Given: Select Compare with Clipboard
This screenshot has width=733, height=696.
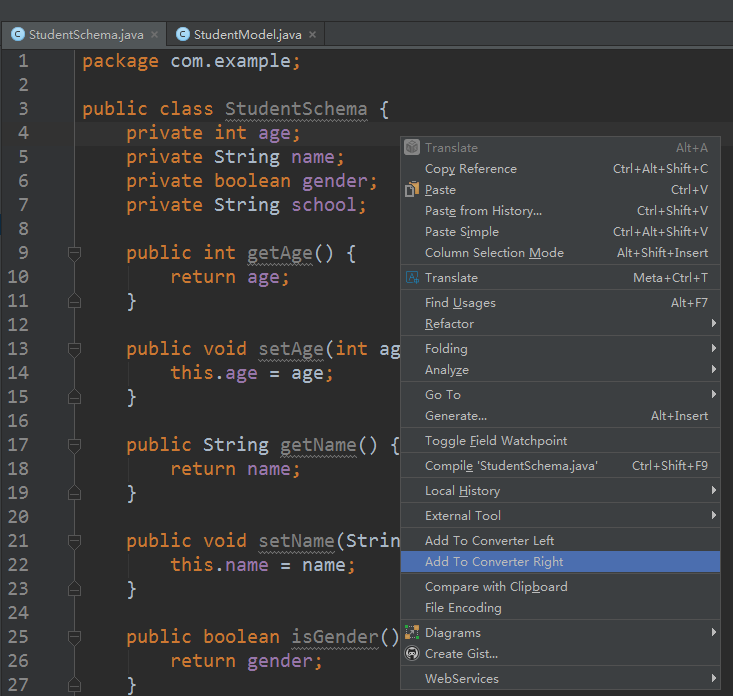Looking at the screenshot, I should coord(560,586).
